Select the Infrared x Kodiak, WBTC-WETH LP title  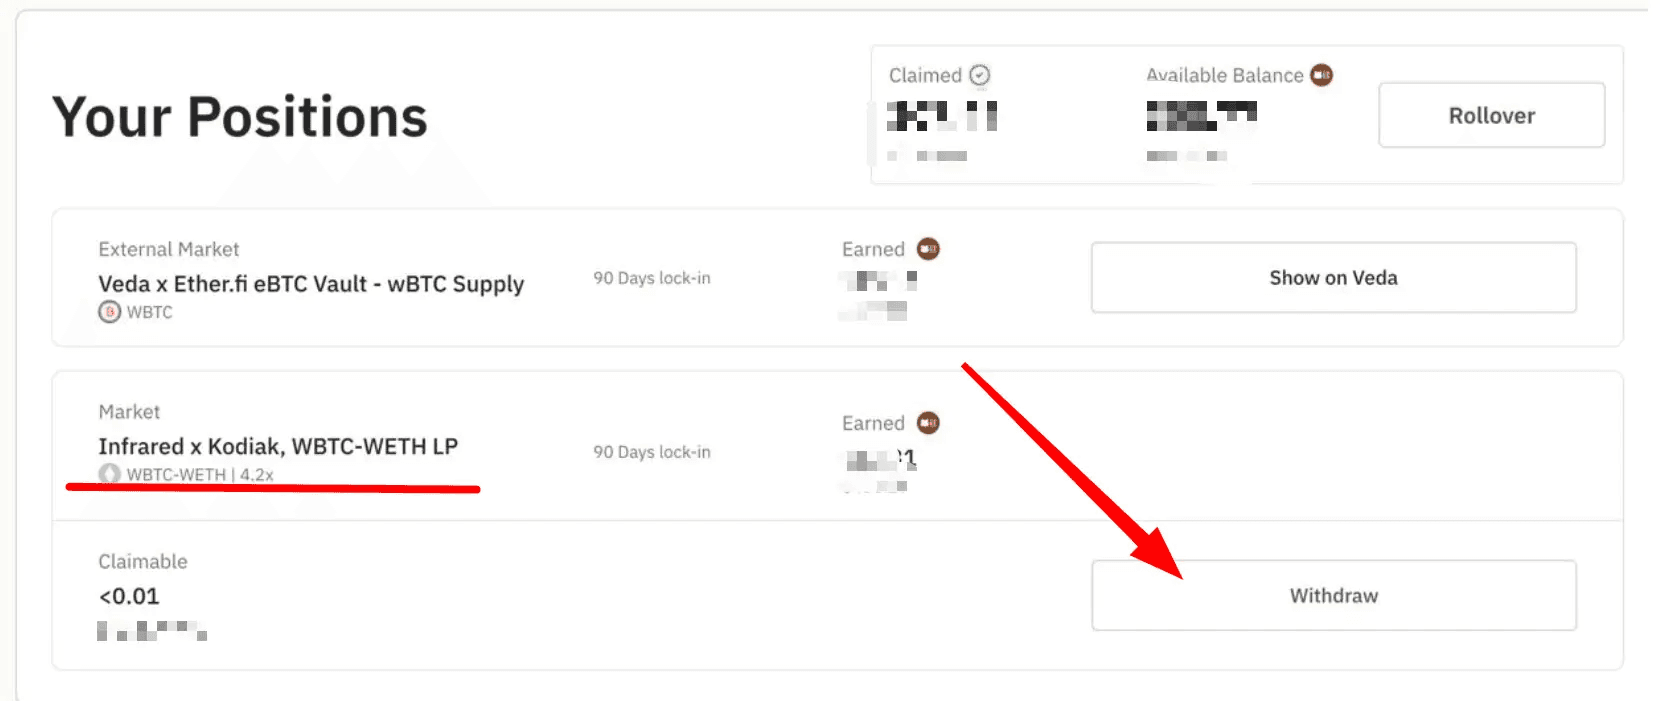point(278,446)
